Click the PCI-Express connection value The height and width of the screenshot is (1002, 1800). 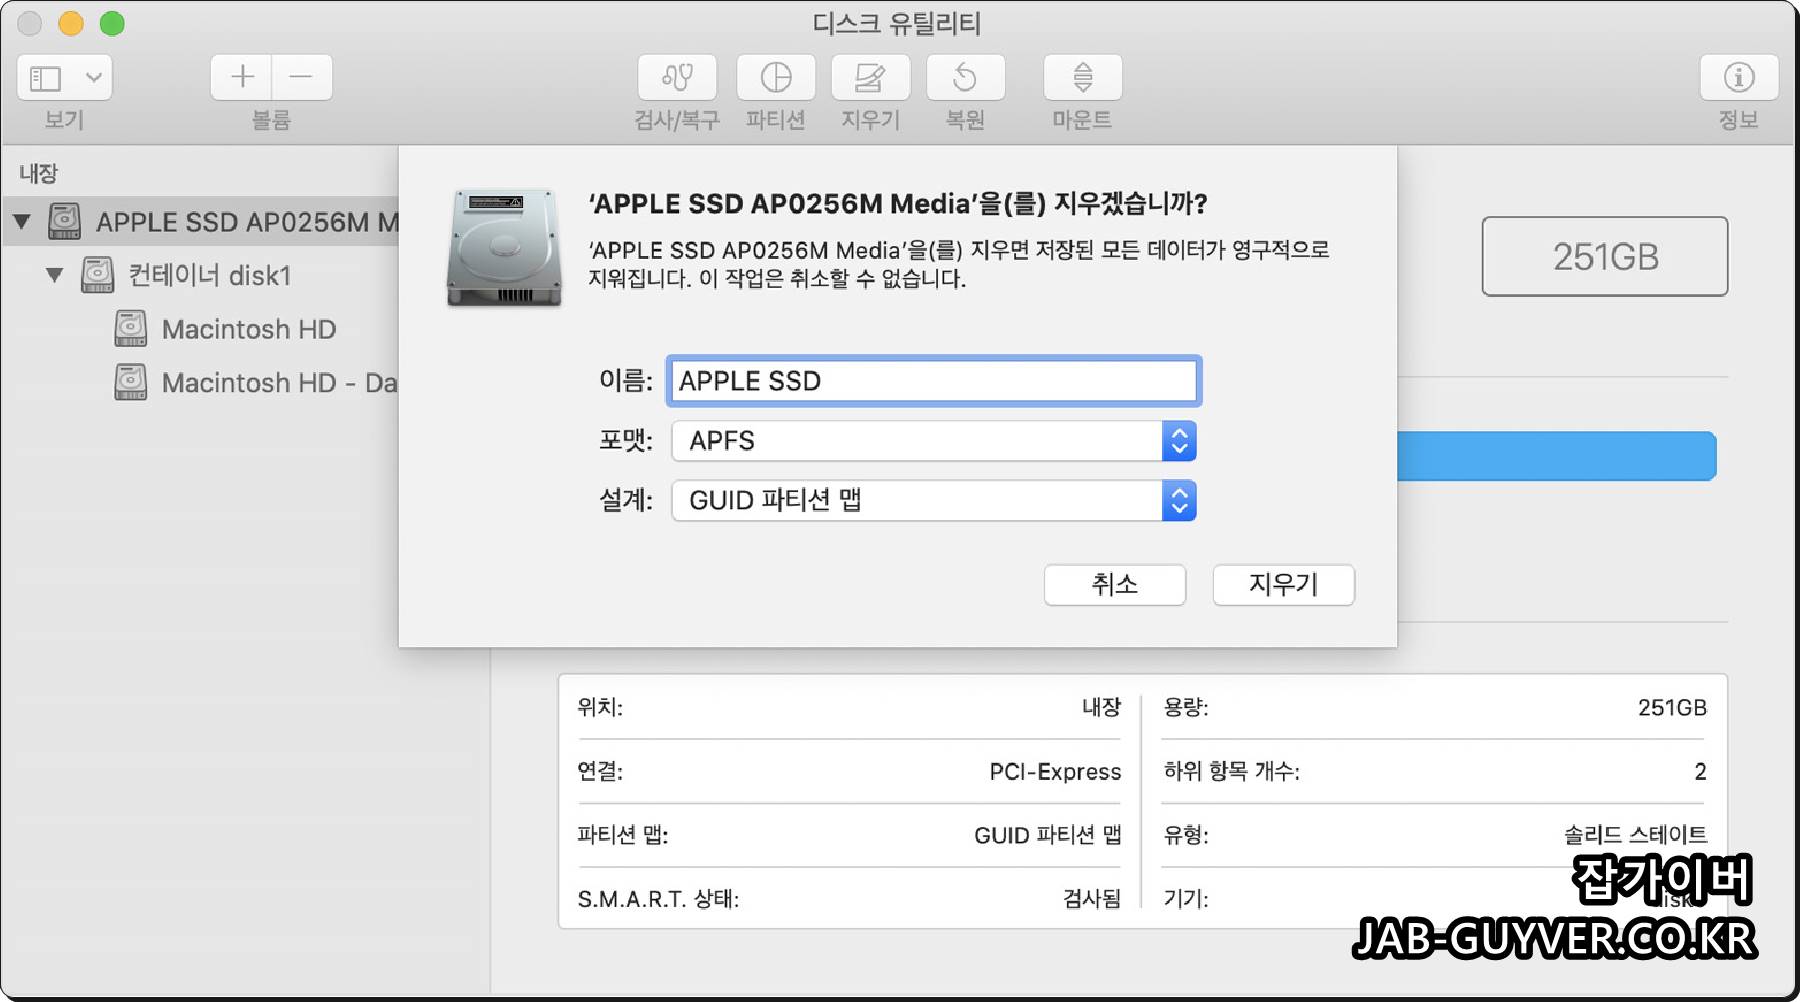click(1055, 771)
